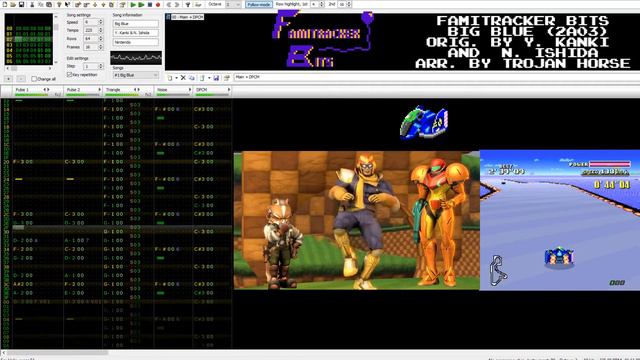Viewport: 640px width, 360px height.
Task: Click the waveform visualizer display
Action: pos(136,58)
